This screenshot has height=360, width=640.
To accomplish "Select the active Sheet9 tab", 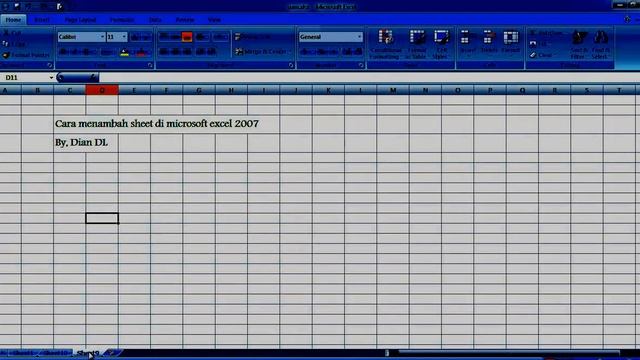I will pos(87,353).
